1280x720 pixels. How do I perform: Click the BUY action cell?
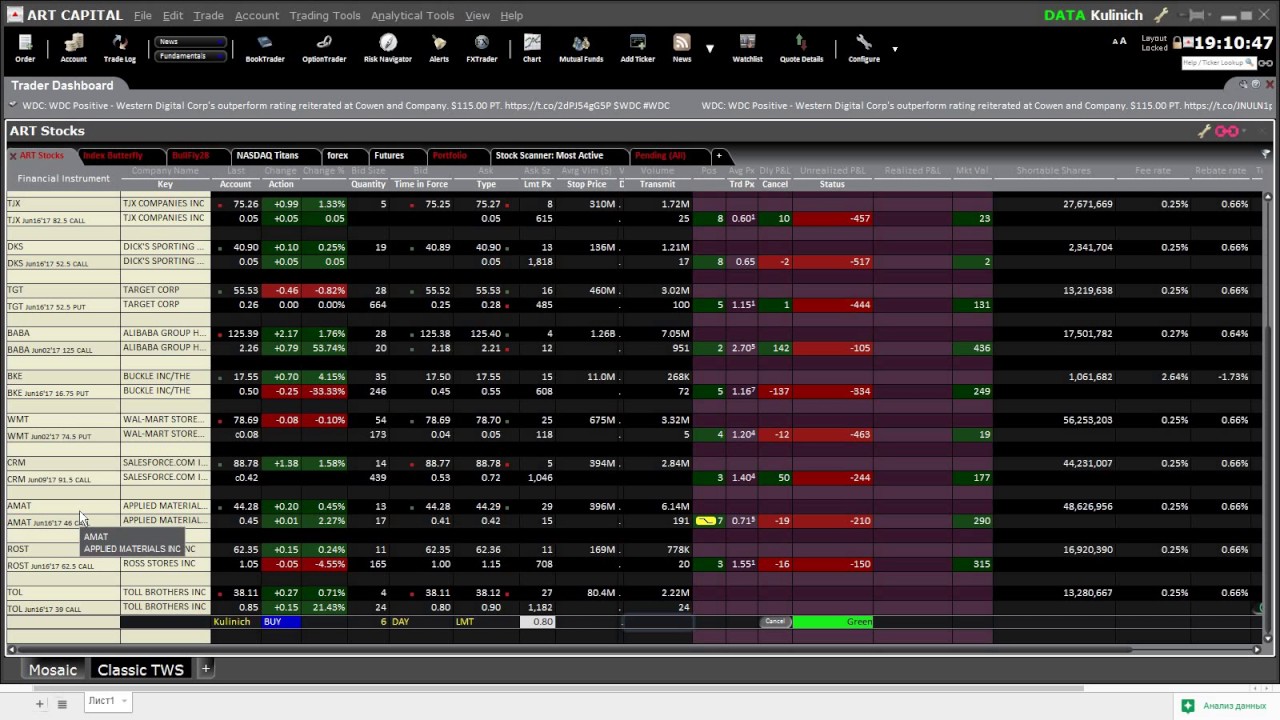(x=281, y=622)
